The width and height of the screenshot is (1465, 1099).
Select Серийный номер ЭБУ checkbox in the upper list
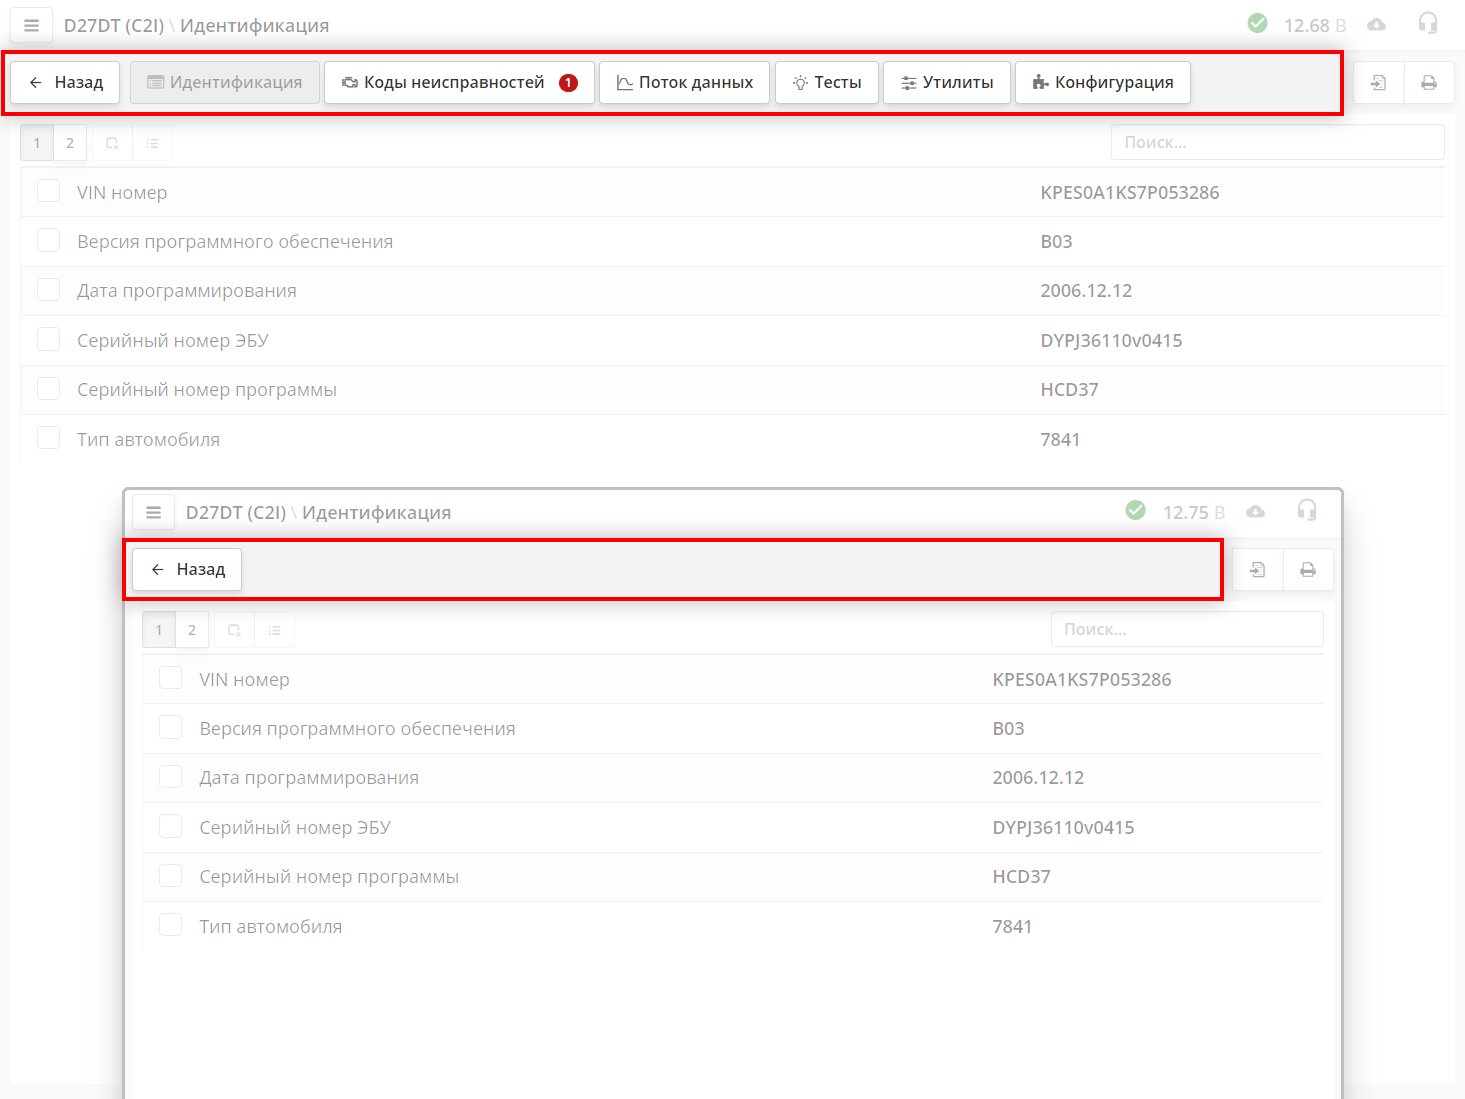click(48, 339)
